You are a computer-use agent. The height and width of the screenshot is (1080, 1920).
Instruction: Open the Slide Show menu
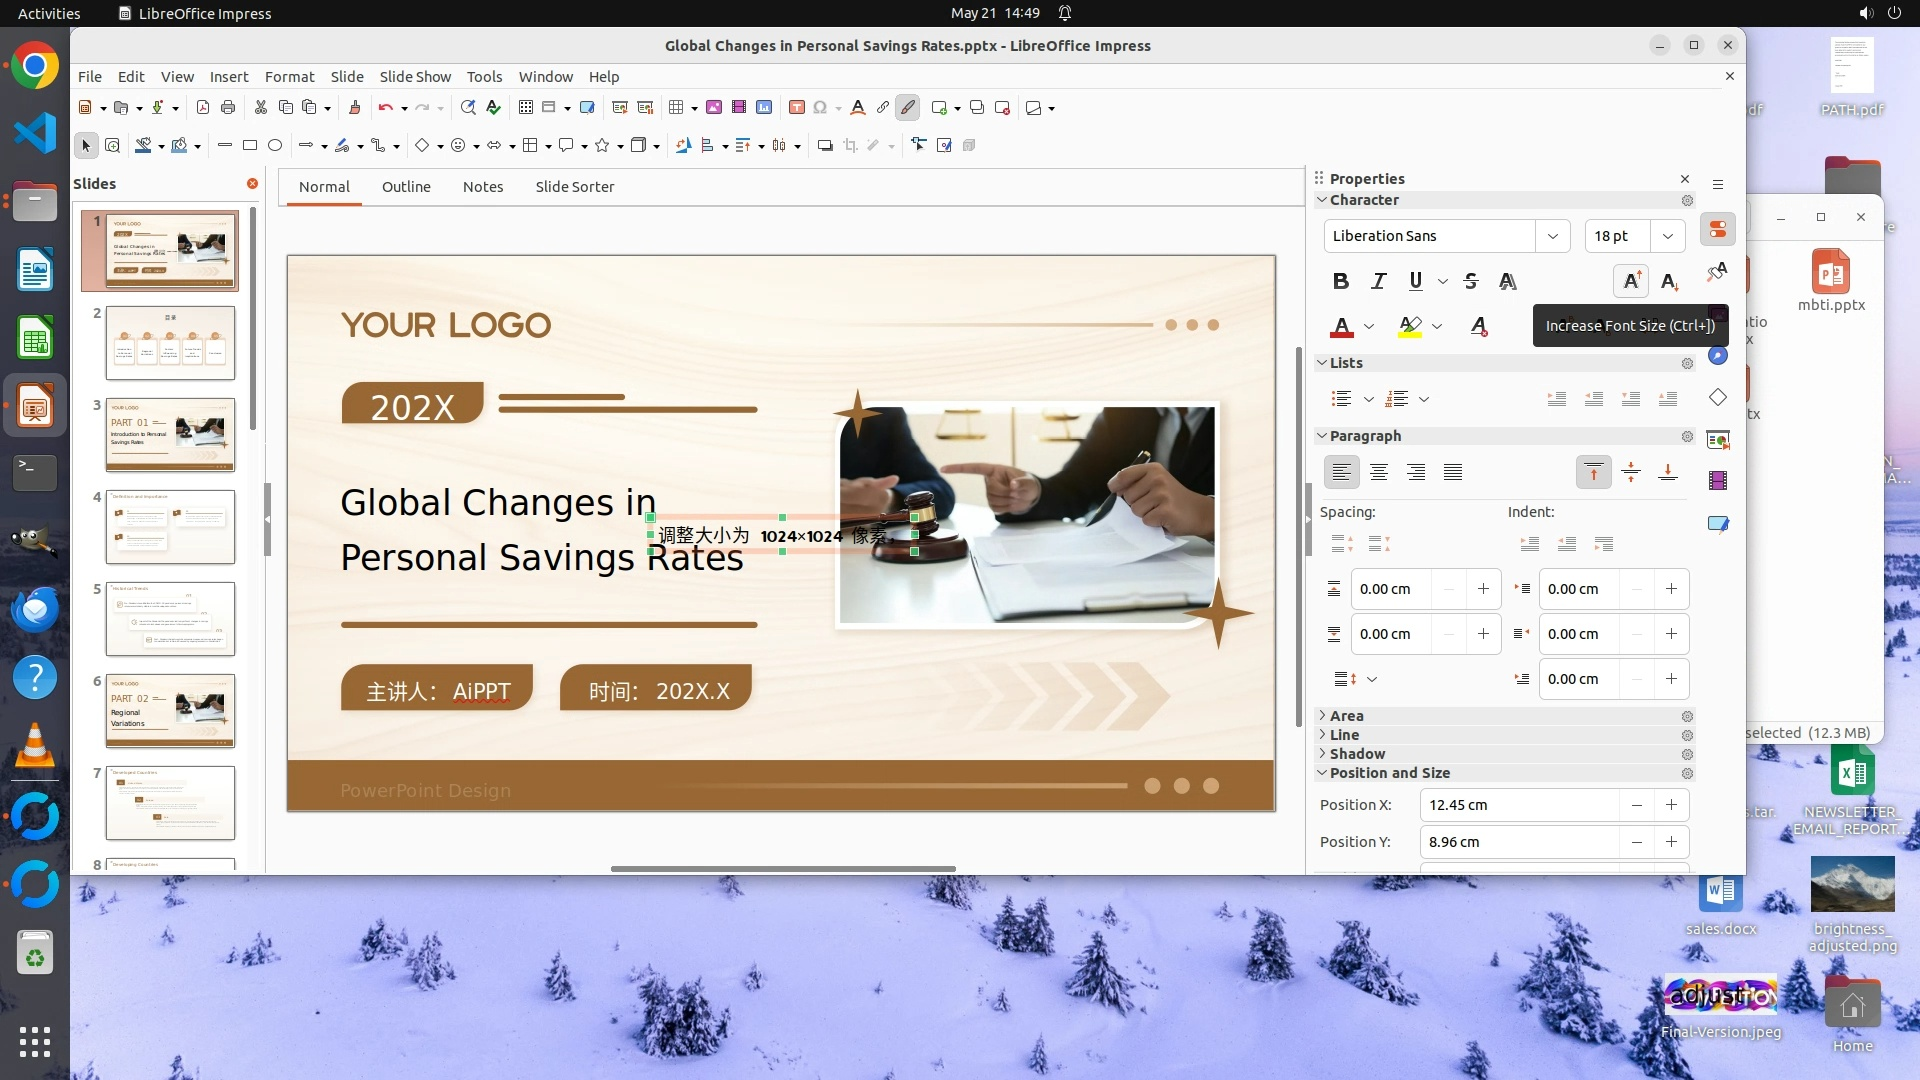415,77
